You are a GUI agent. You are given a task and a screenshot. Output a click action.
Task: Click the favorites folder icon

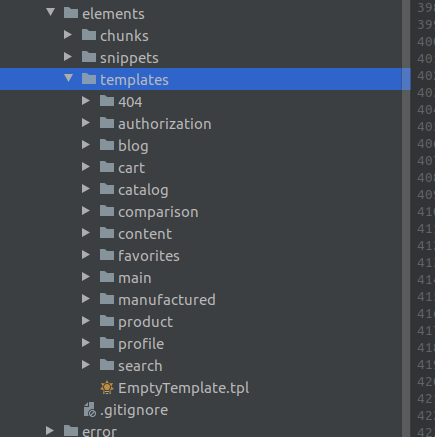(x=107, y=255)
